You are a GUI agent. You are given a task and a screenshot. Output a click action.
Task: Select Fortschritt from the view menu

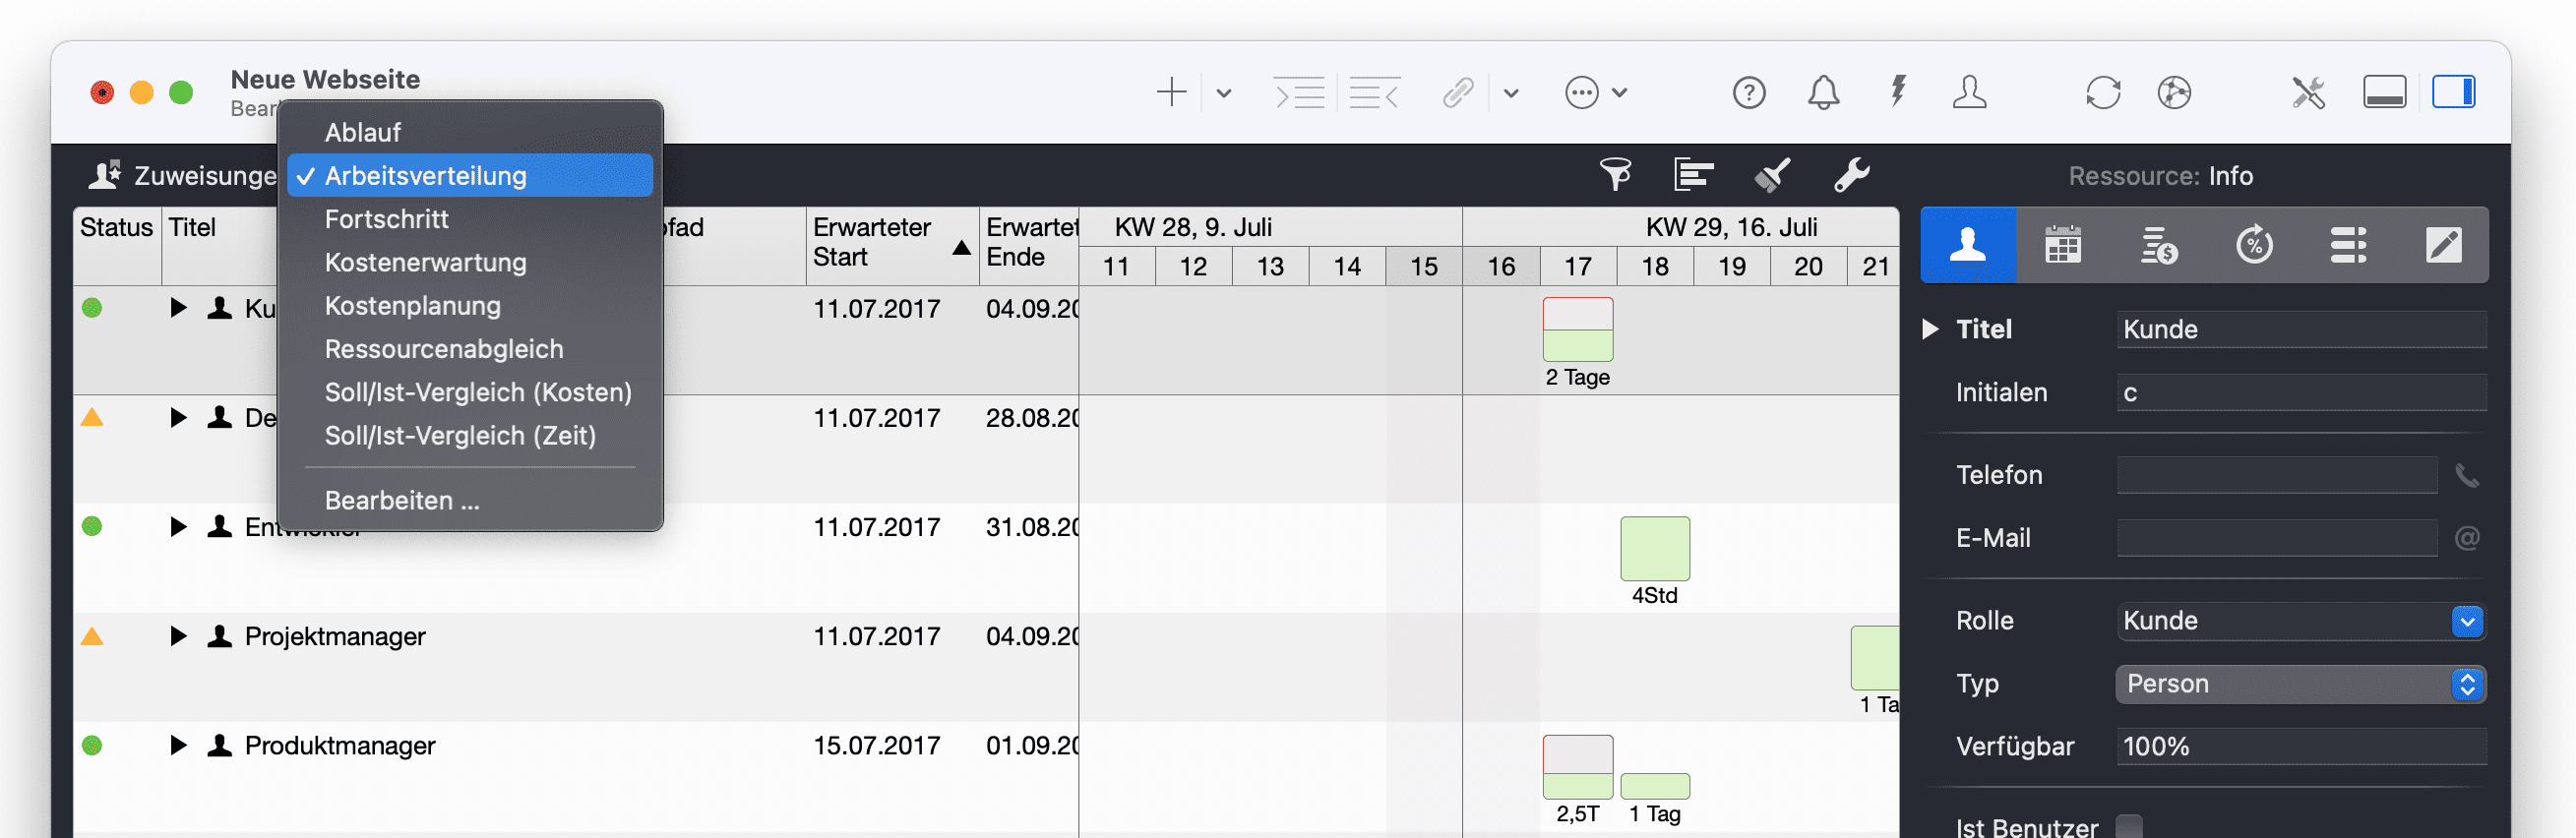[x=386, y=219]
